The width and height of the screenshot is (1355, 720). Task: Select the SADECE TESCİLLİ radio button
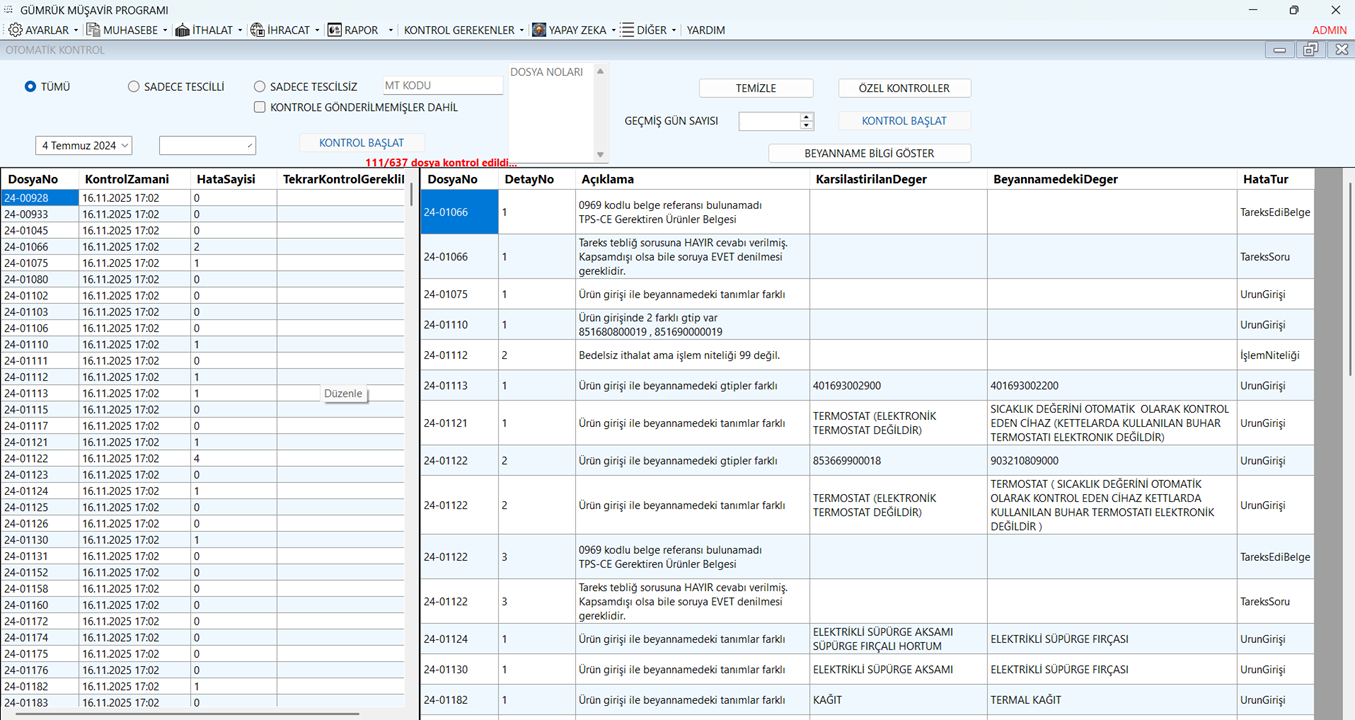coord(134,87)
